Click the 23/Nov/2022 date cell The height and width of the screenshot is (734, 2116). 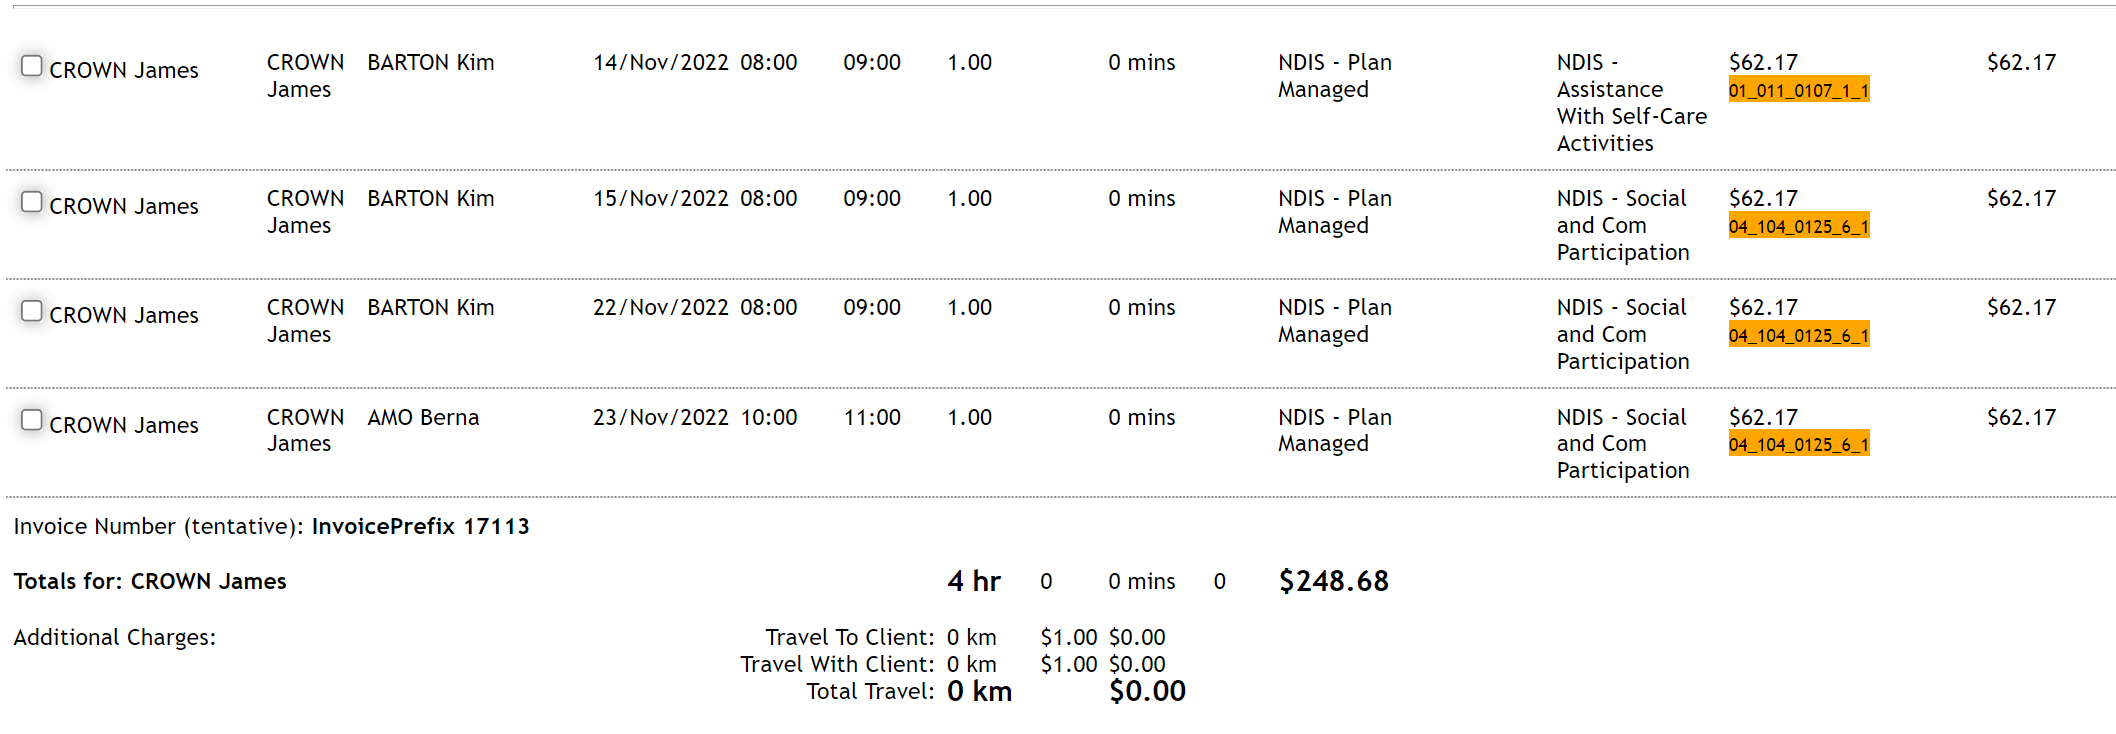660,418
